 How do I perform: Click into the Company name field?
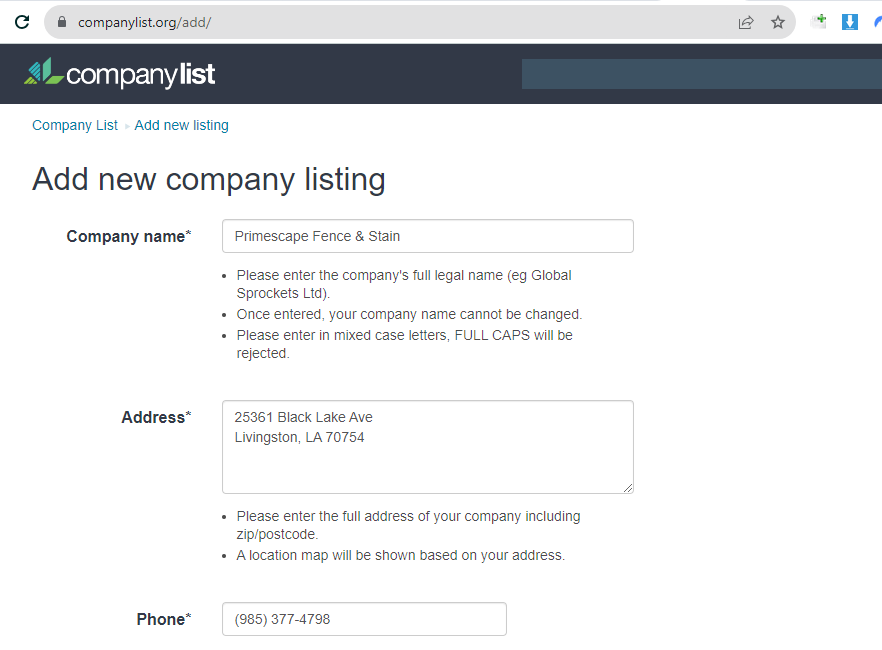(427, 236)
